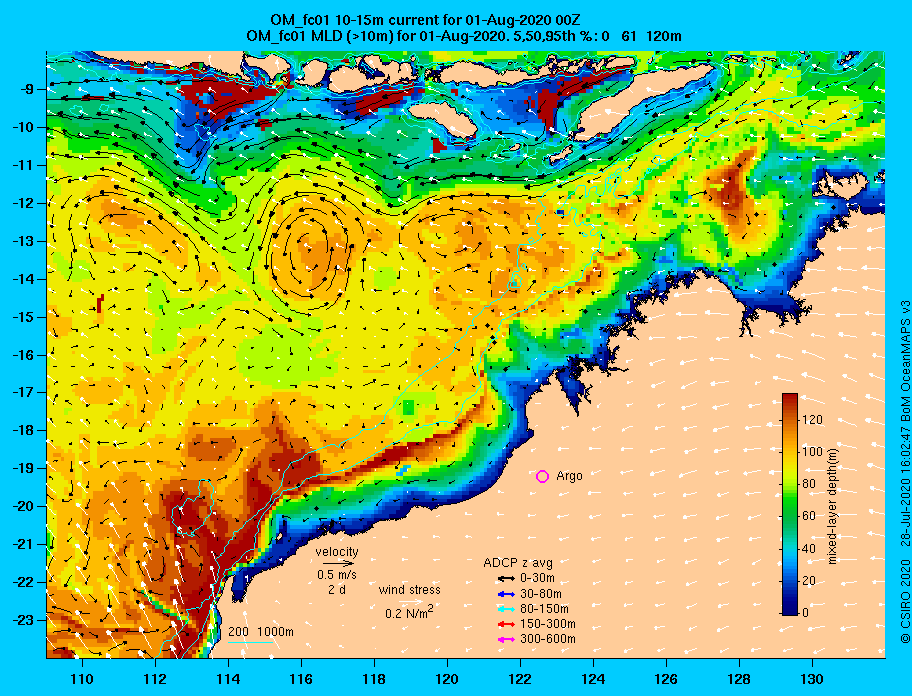Click the '0-30m' legend text
This screenshot has width=912, height=696.
tap(537, 579)
